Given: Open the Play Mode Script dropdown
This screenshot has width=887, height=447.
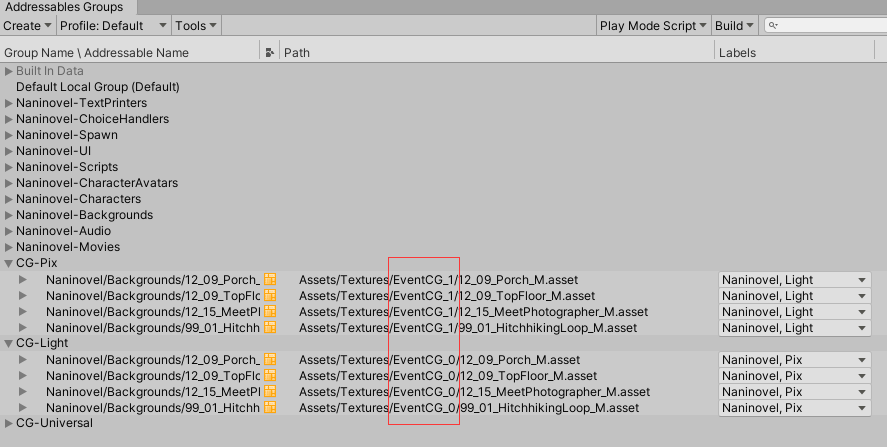Looking at the screenshot, I should pos(653,26).
